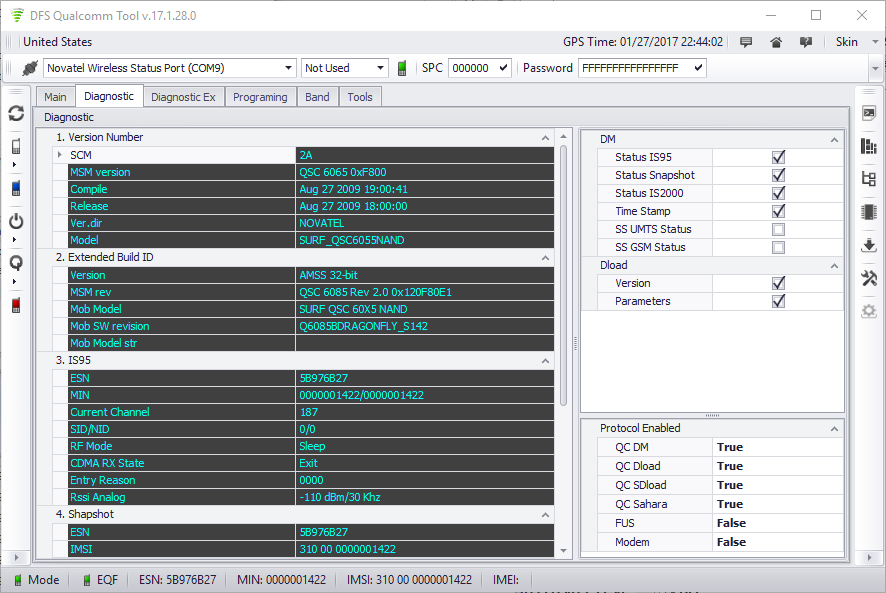Open the terminal console icon in right sidebar
Viewport: 886px width, 593px height.
tap(869, 113)
